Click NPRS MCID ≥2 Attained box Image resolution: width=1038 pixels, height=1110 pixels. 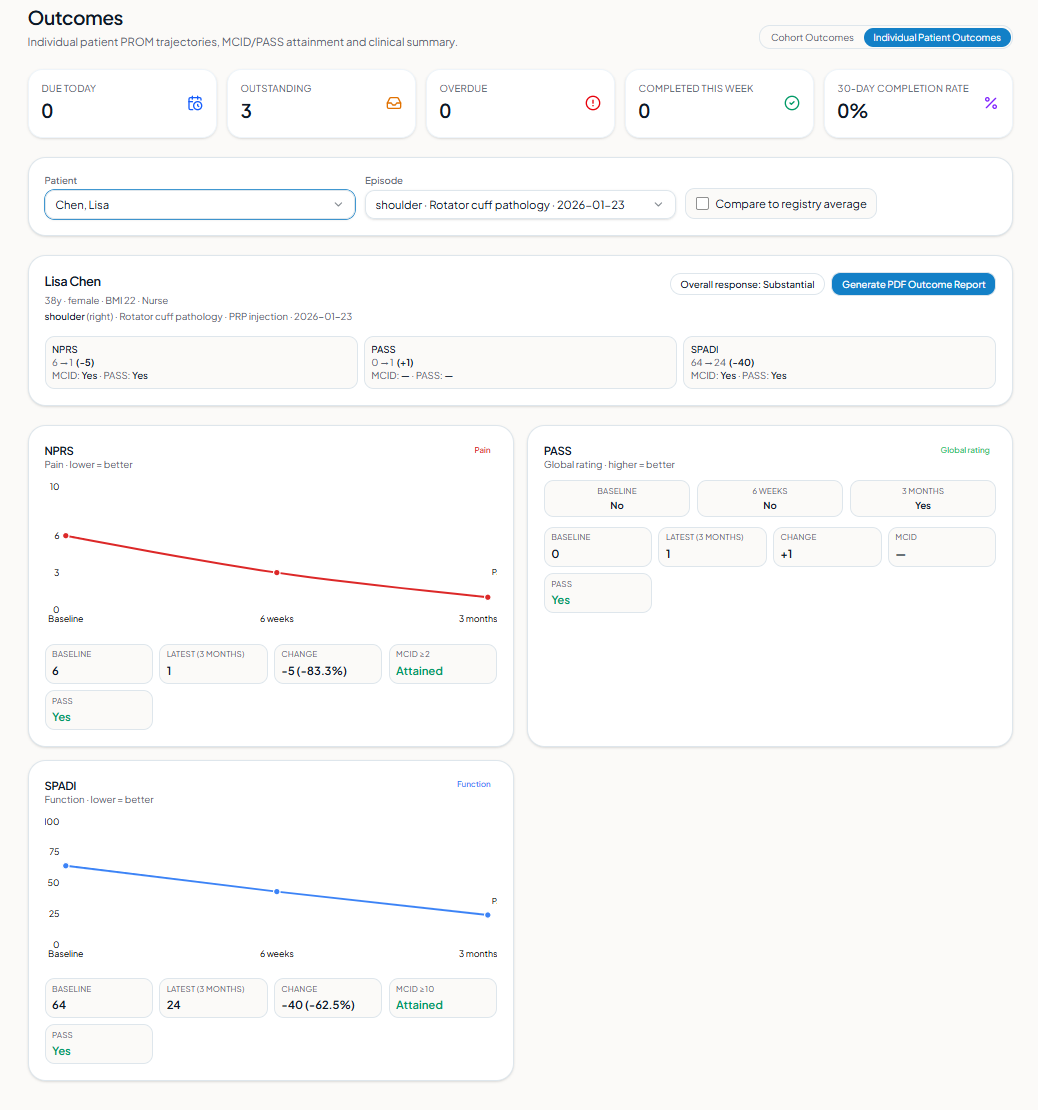pyautogui.click(x=443, y=664)
